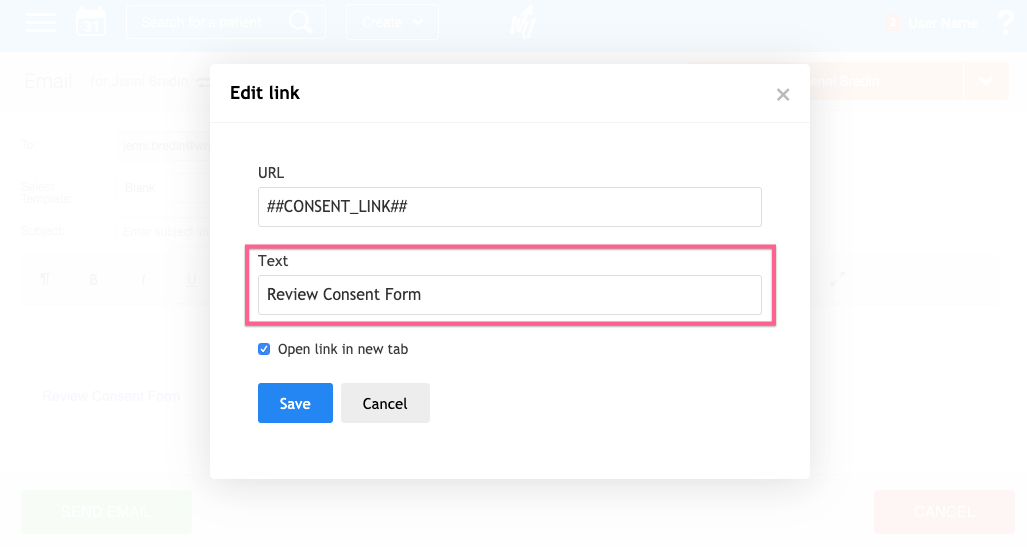Open the help question mark icon
Screen dimensions: 1027x547
(1005, 23)
